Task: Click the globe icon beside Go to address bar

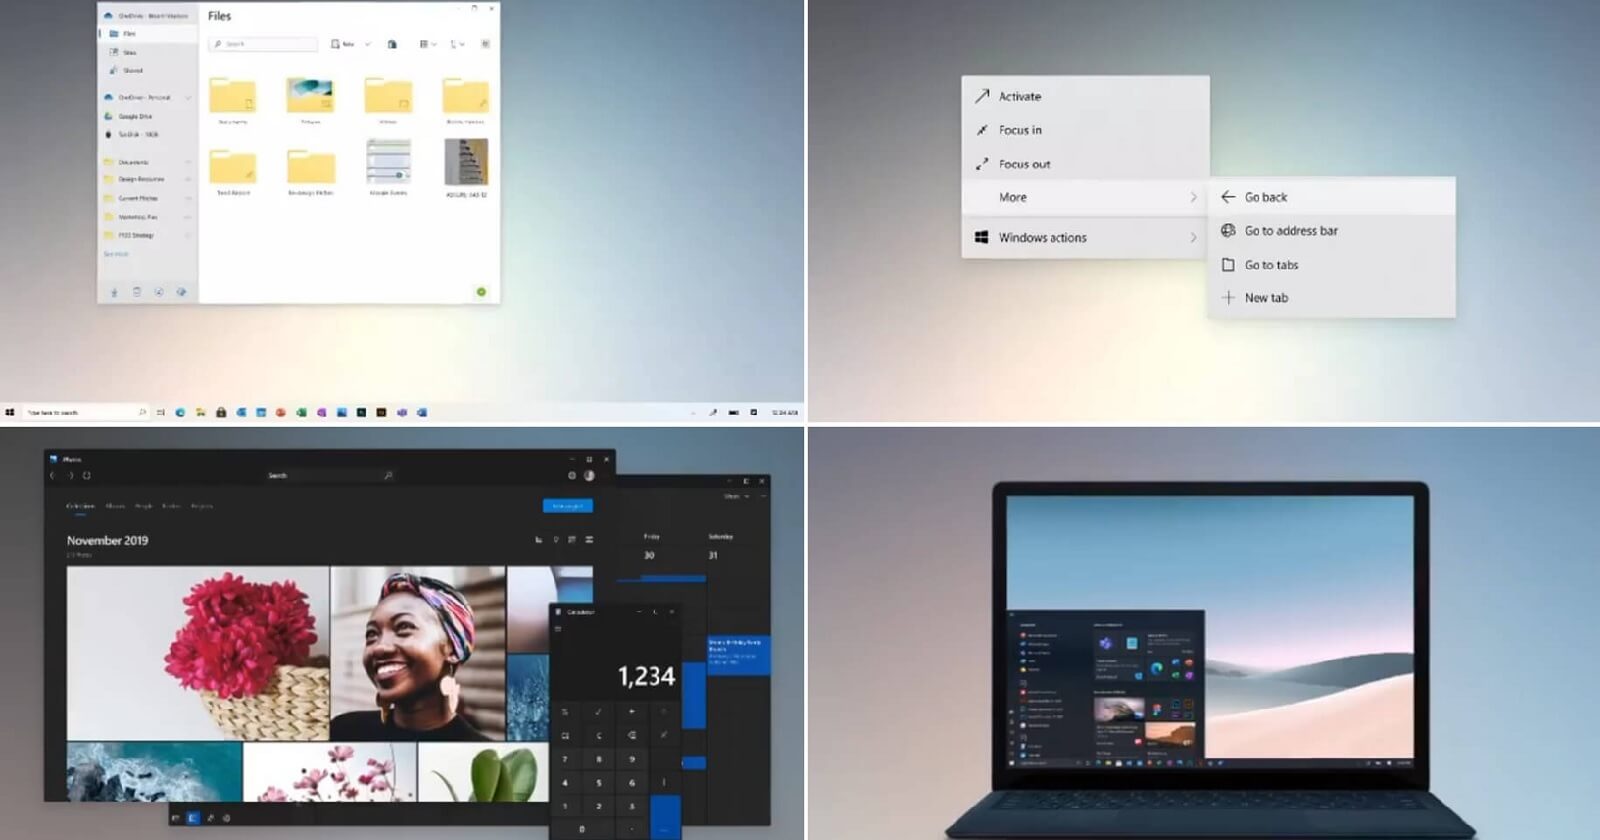Action: [x=1228, y=231]
